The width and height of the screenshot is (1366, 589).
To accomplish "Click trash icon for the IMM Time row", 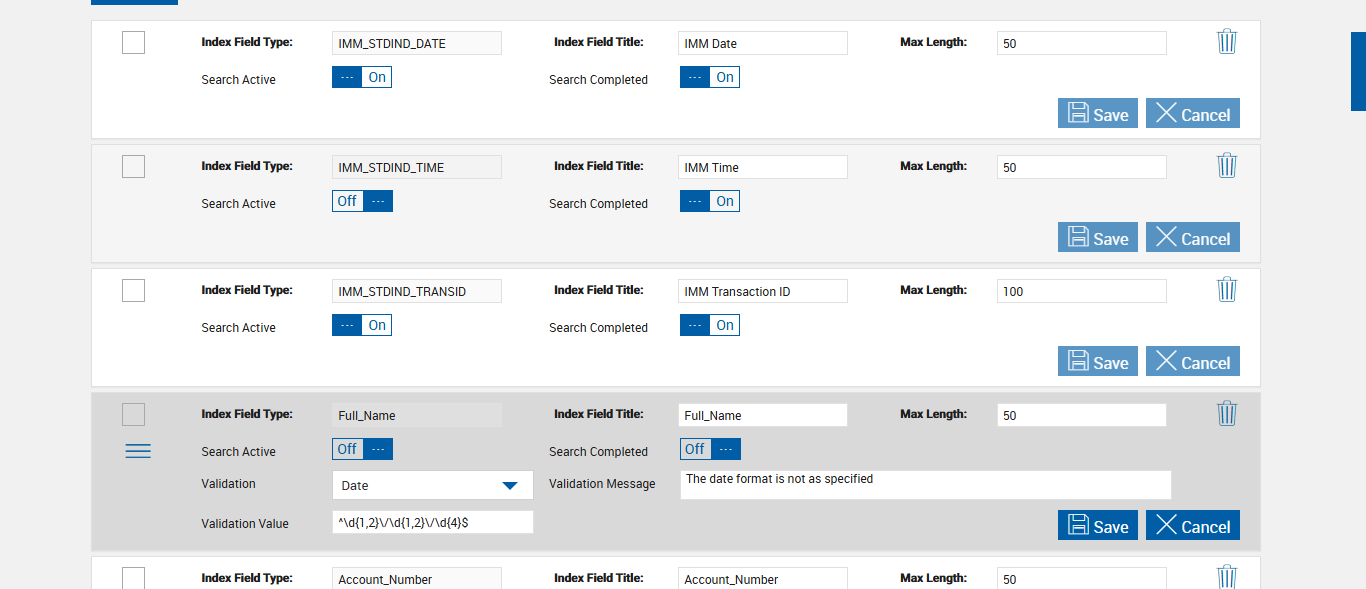I will coord(1227,166).
